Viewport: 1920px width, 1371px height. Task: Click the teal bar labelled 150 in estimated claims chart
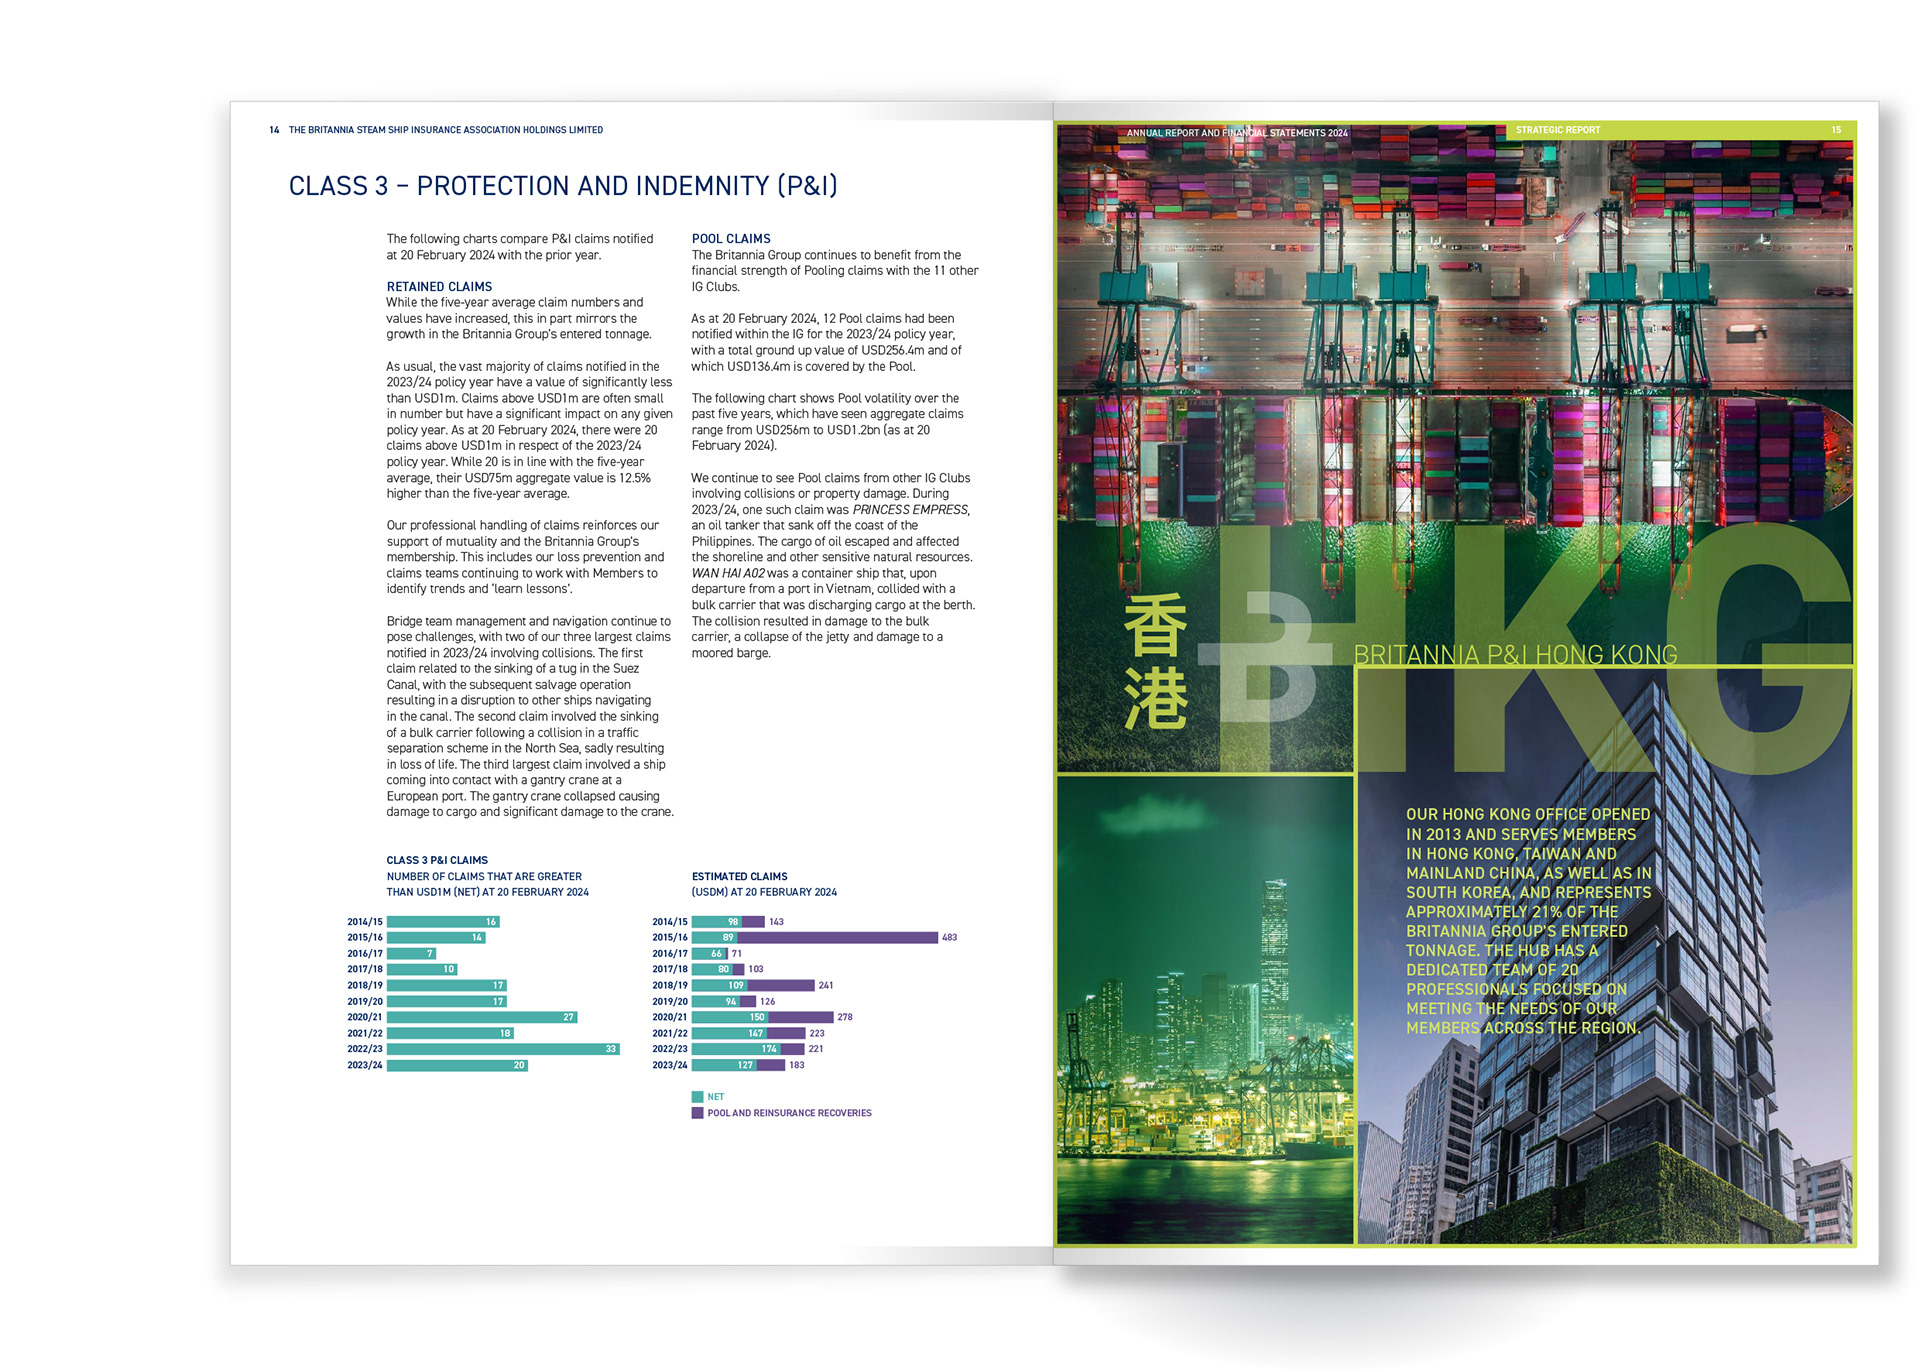click(730, 1017)
